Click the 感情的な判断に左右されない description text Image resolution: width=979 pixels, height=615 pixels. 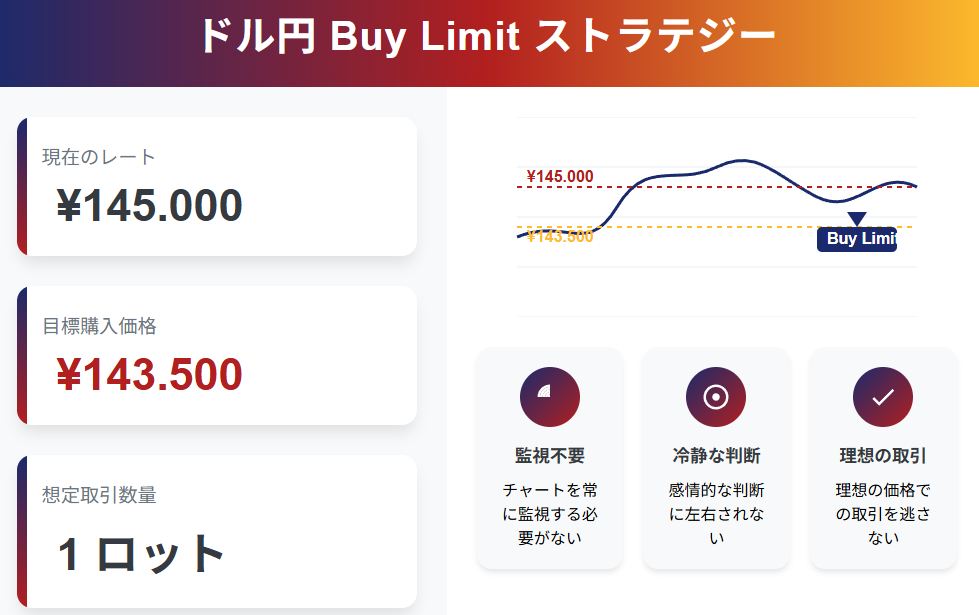pos(716,514)
